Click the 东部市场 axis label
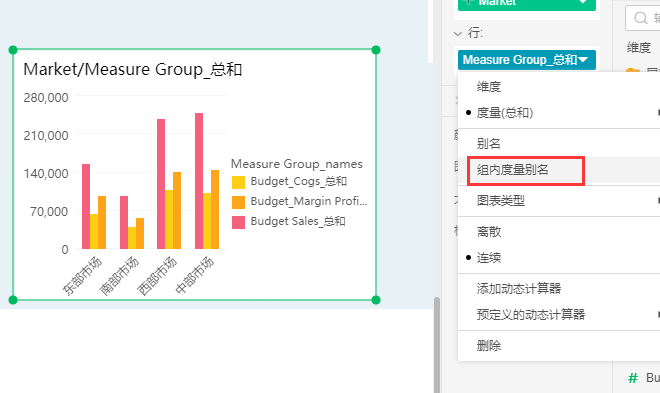Screen dimensions: 660x393 82,276
